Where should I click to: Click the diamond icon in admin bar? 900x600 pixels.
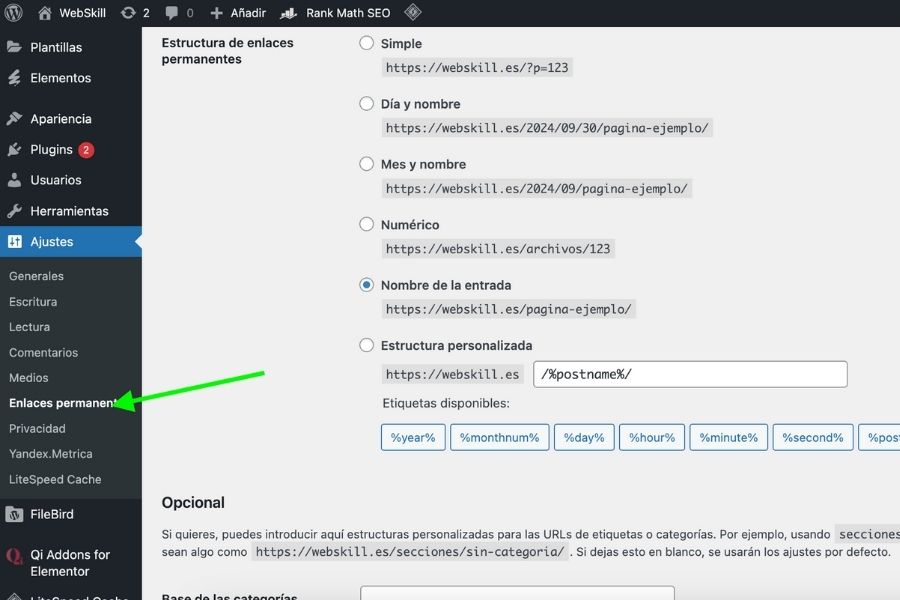tap(413, 12)
